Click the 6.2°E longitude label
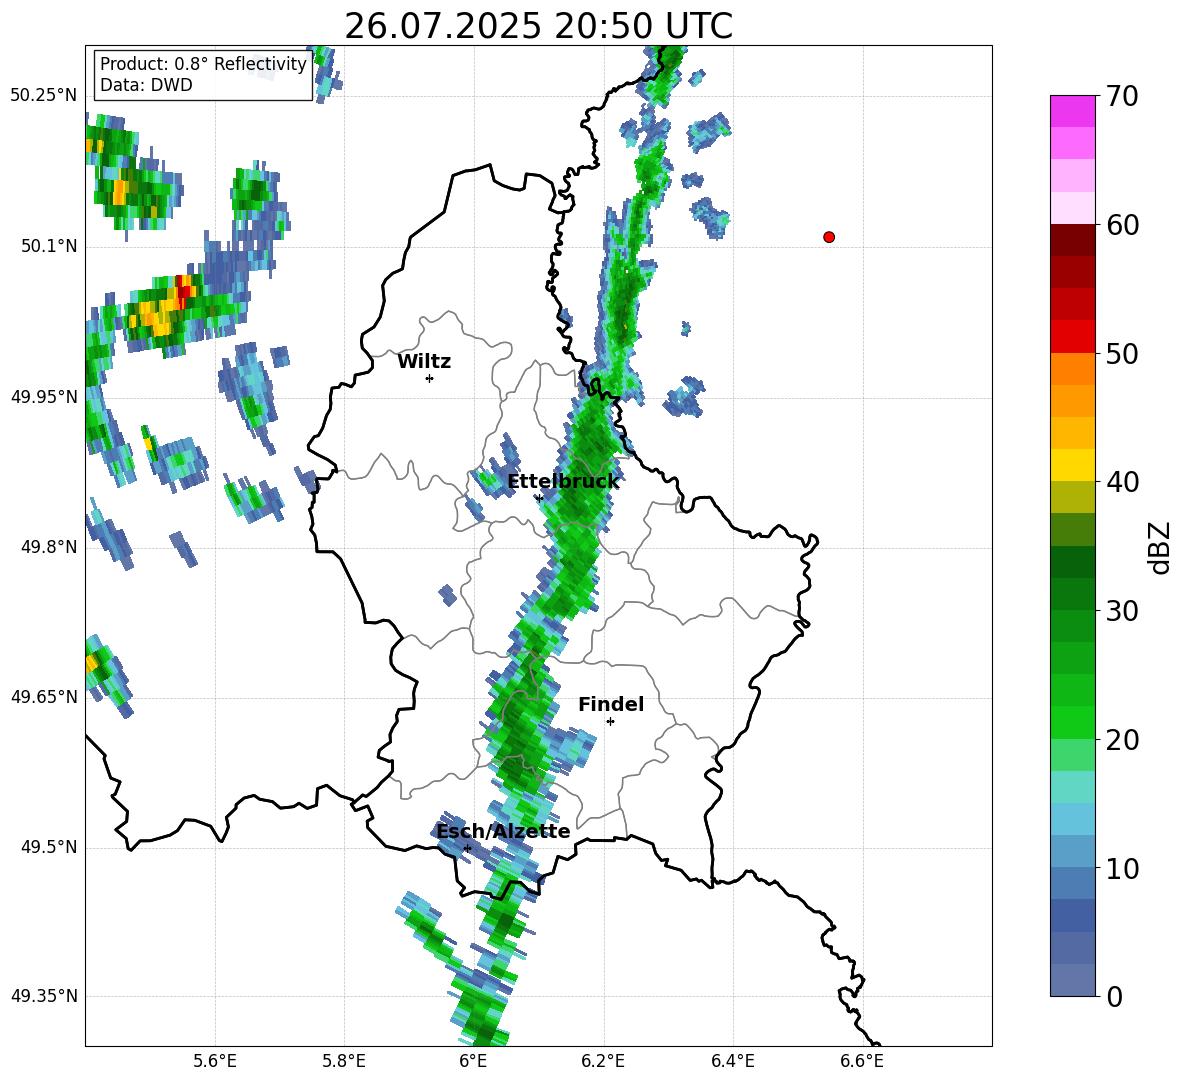The height and width of the screenshot is (1081, 1184). [x=603, y=1062]
